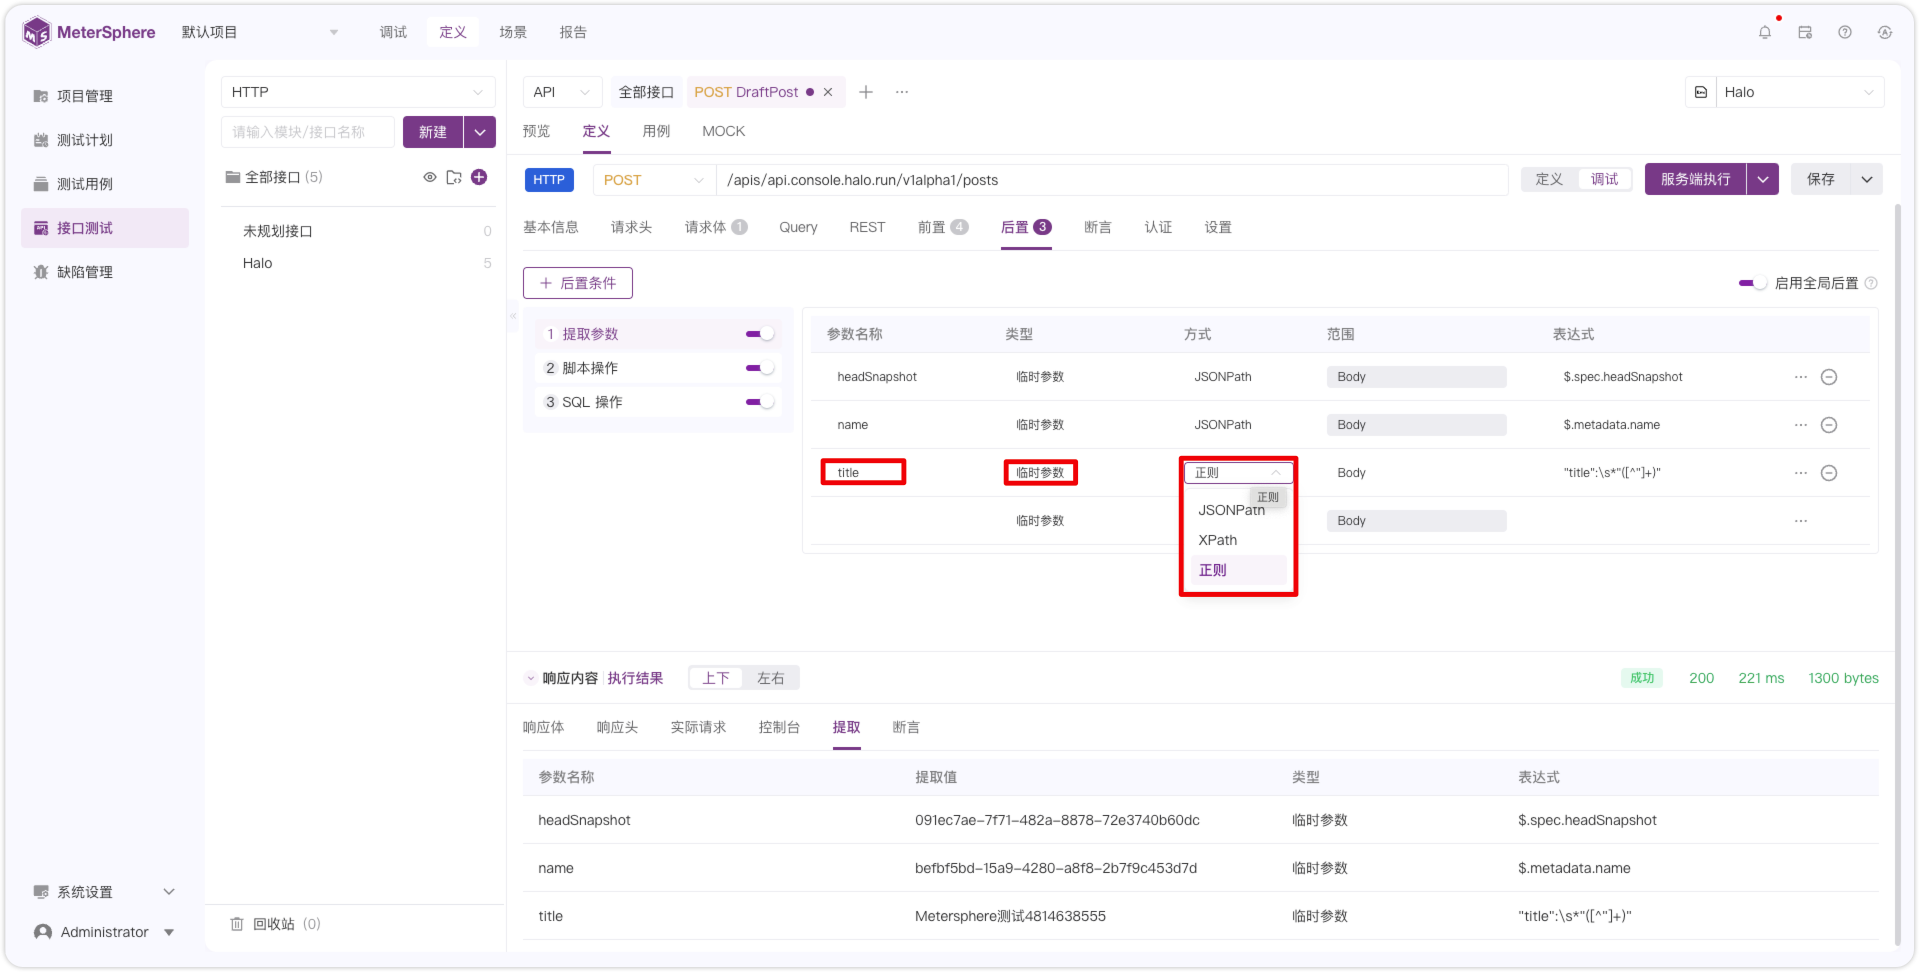The image size is (1919, 972).
Task: Select JSONPath in the method list
Action: tap(1238, 510)
